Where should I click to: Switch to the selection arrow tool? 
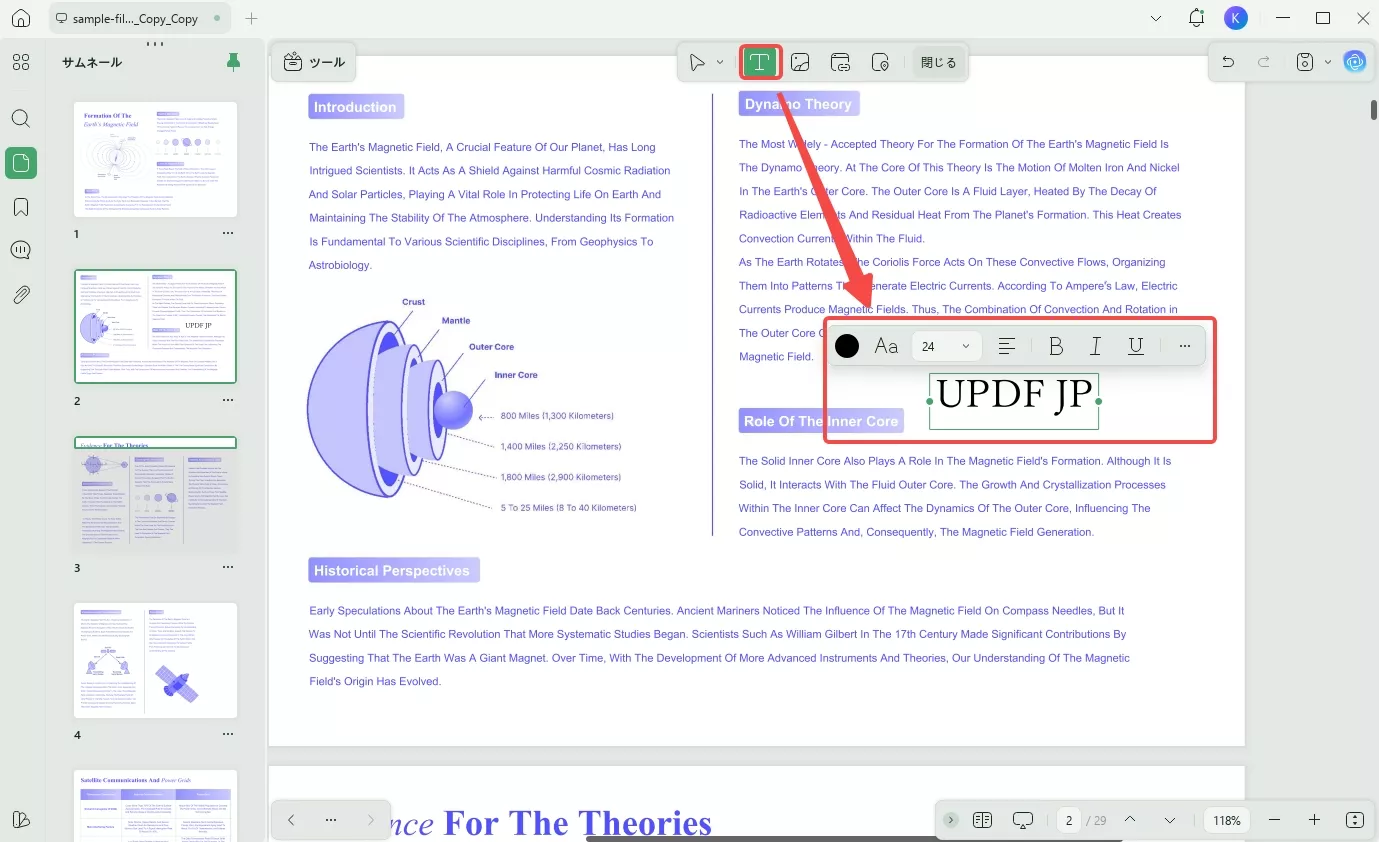coord(697,61)
